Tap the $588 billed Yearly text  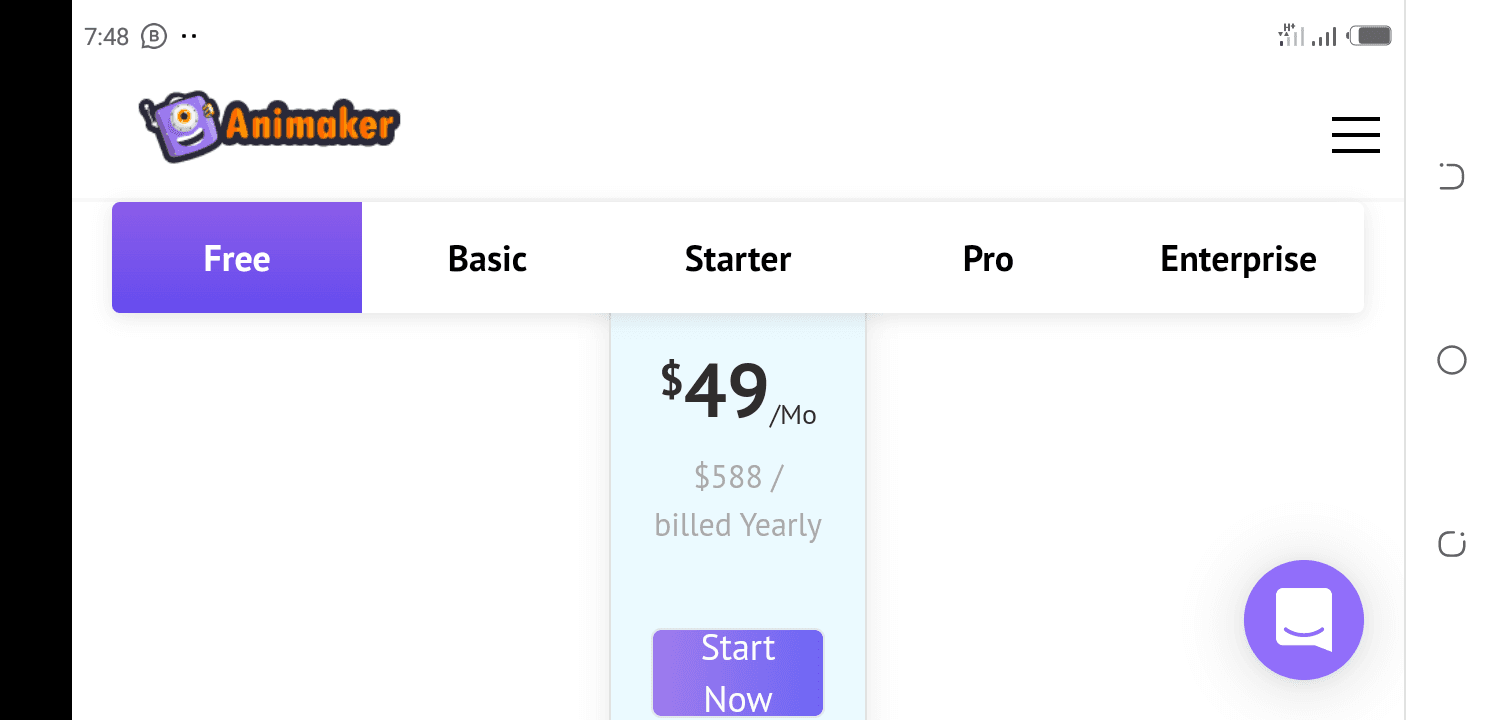[x=738, y=501]
